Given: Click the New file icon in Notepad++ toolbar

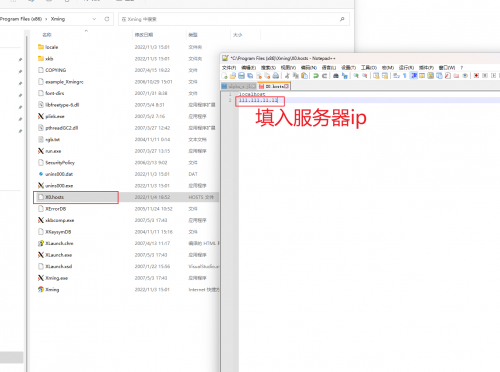Looking at the screenshot, I should (225, 76).
